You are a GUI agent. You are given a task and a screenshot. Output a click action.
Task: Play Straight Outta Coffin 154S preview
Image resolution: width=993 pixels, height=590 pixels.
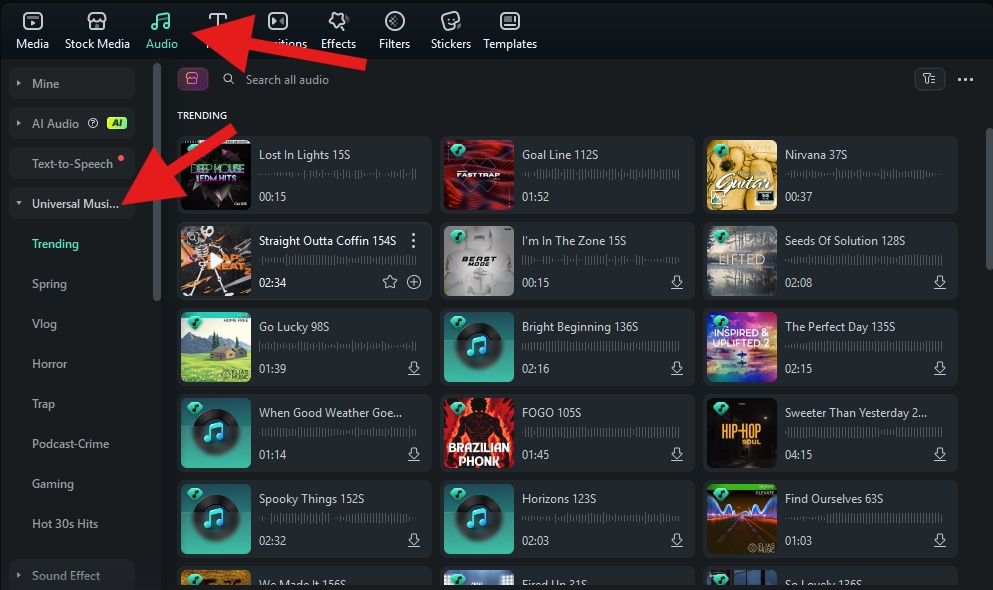(216, 261)
